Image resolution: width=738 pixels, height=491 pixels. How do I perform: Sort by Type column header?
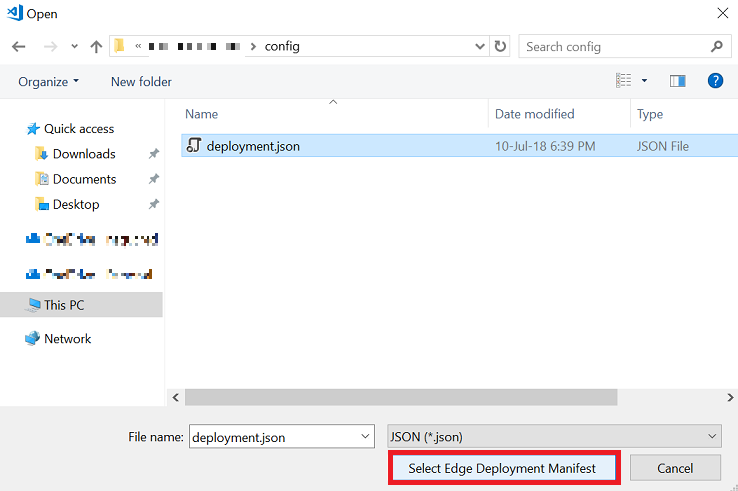tap(650, 114)
